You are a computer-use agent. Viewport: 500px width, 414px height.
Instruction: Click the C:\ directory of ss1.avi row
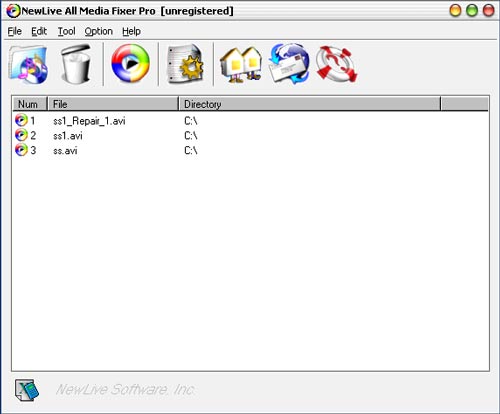tap(191, 136)
